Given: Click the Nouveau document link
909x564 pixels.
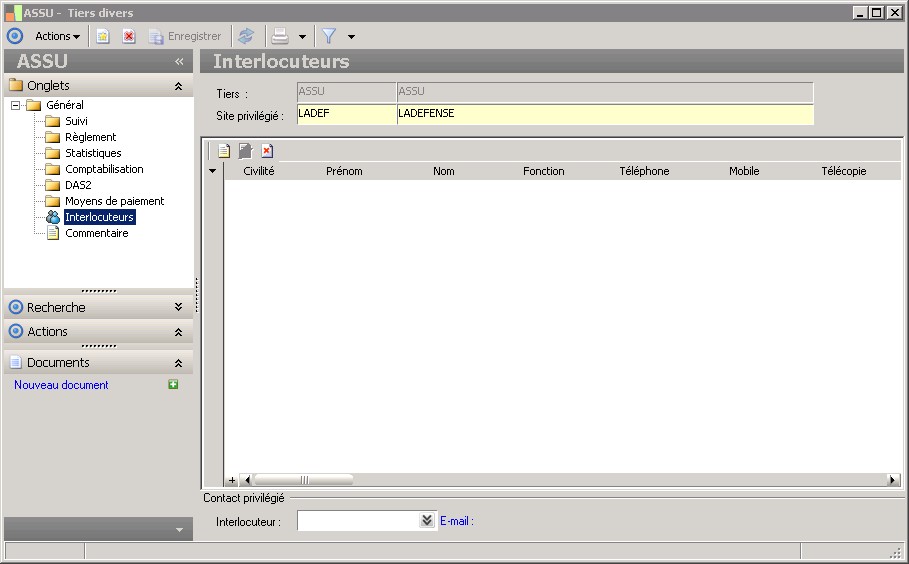Looking at the screenshot, I should 61,385.
